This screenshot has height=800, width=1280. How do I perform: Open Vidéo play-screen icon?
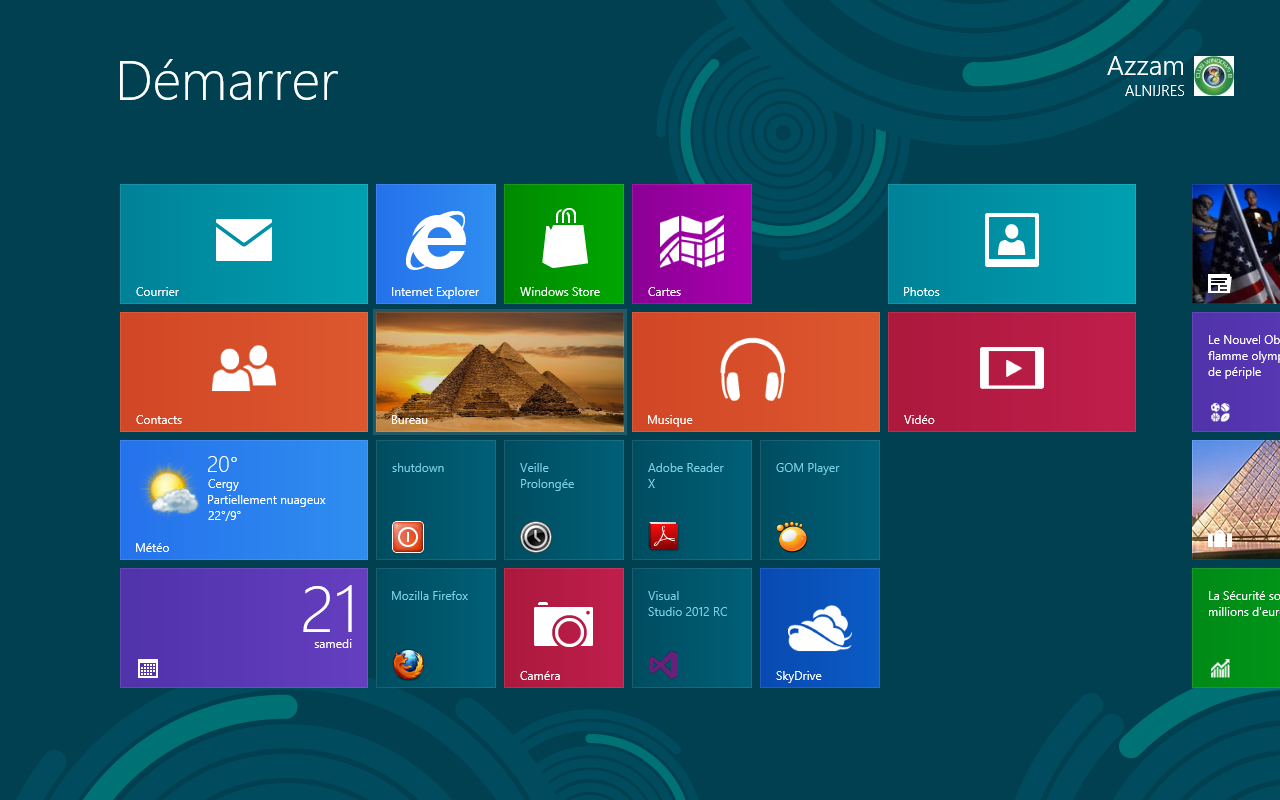[x=1012, y=368]
